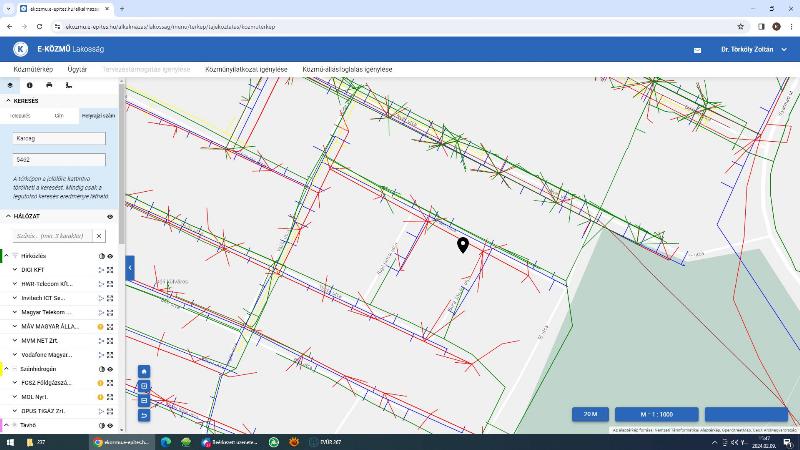800x450 pixels.
Task: Toggle visibility of Távhő group
Action: 110,425
